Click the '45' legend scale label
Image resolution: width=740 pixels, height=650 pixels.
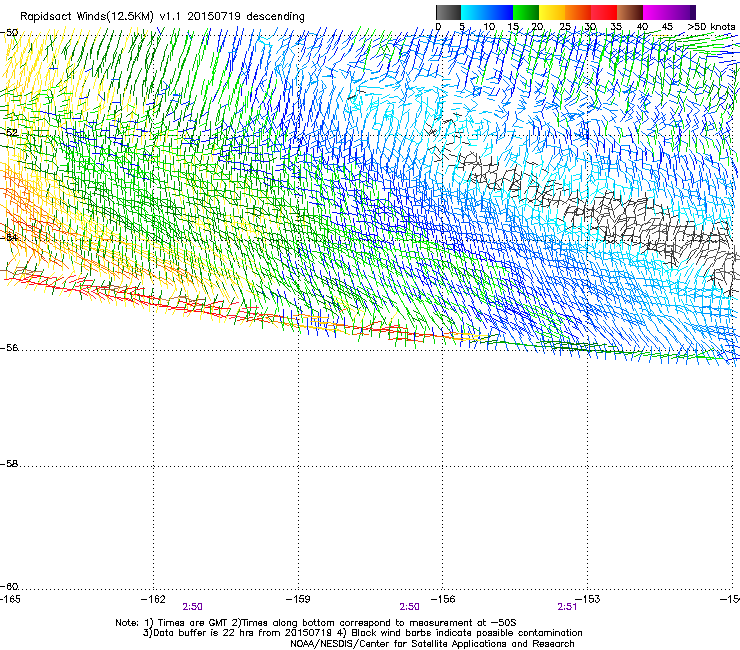tap(667, 26)
